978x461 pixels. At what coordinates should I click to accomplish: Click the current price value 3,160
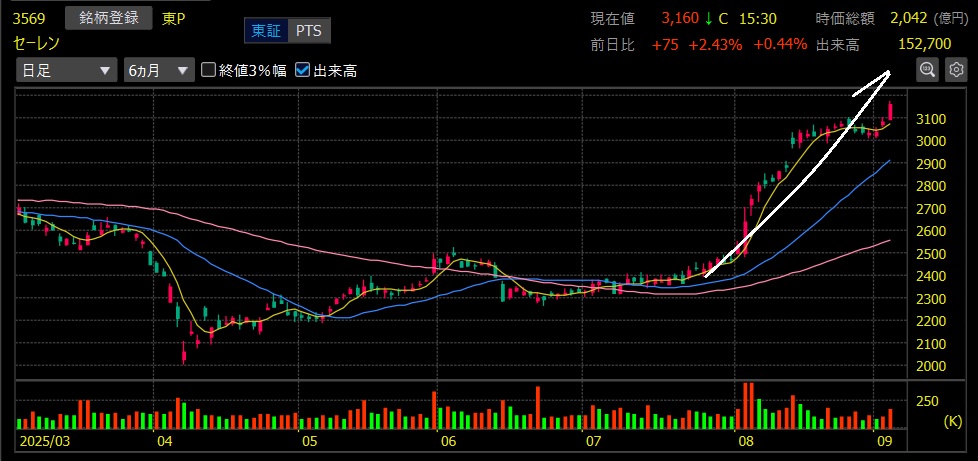coord(679,18)
